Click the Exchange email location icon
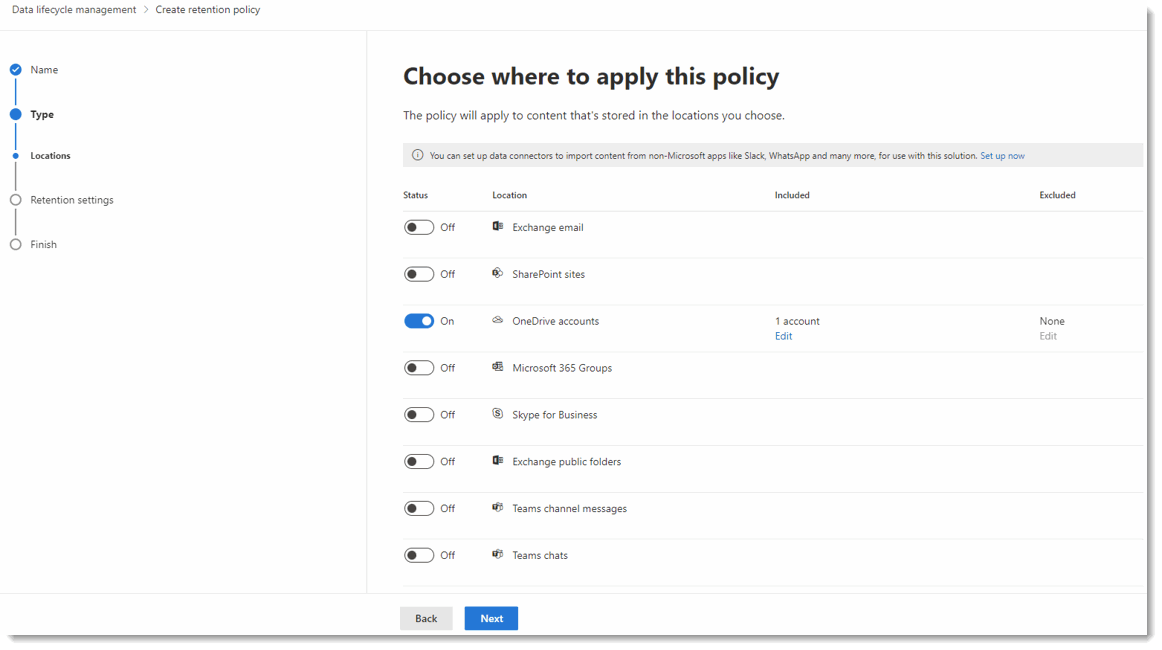This screenshot has width=1162, height=650. click(498, 226)
